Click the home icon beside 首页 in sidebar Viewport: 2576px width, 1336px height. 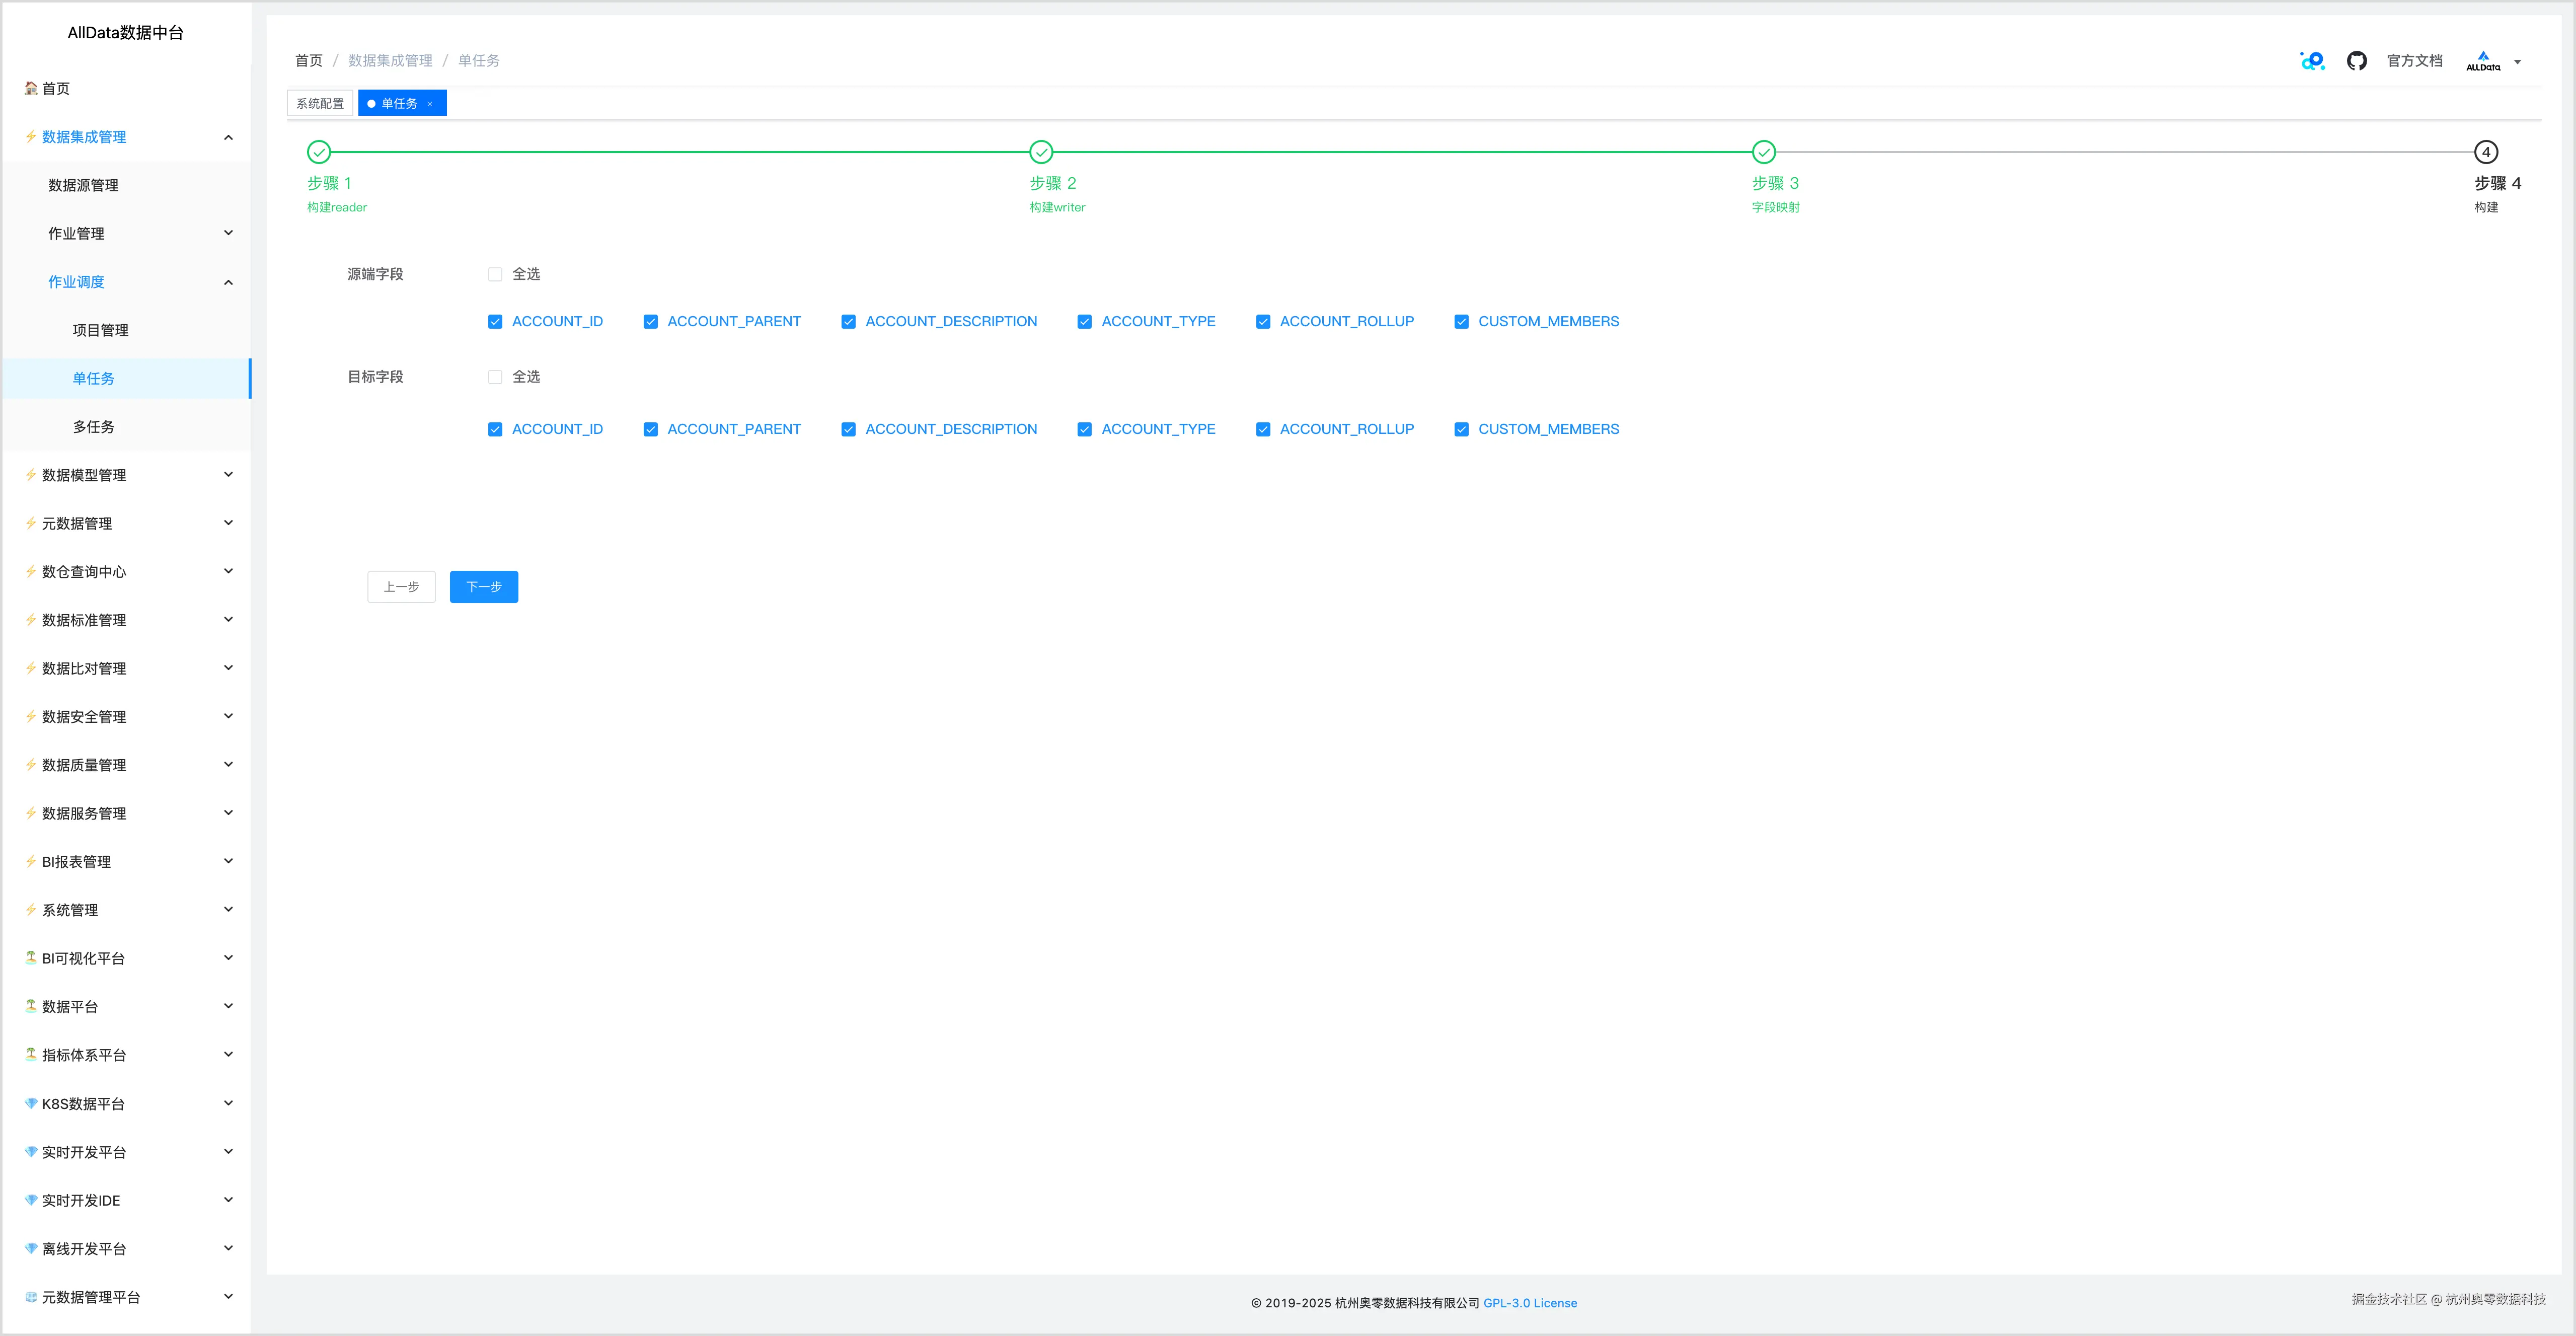click(x=31, y=88)
